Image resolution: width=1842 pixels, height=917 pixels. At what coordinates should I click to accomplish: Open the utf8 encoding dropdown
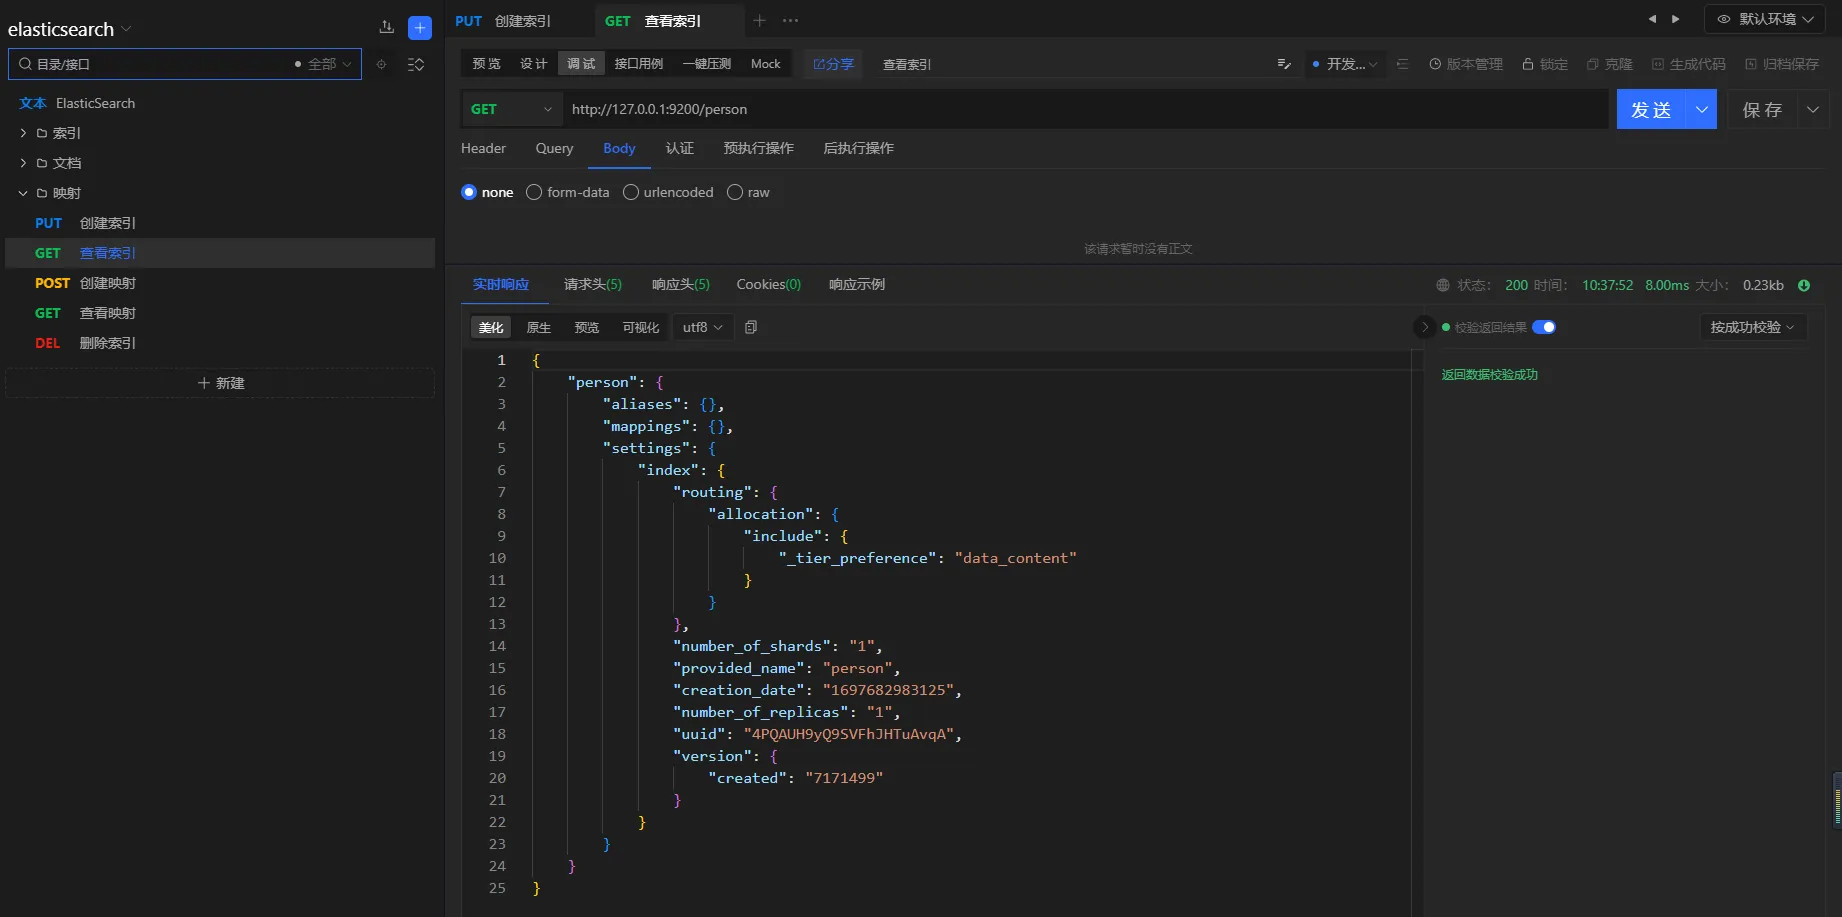click(x=702, y=327)
